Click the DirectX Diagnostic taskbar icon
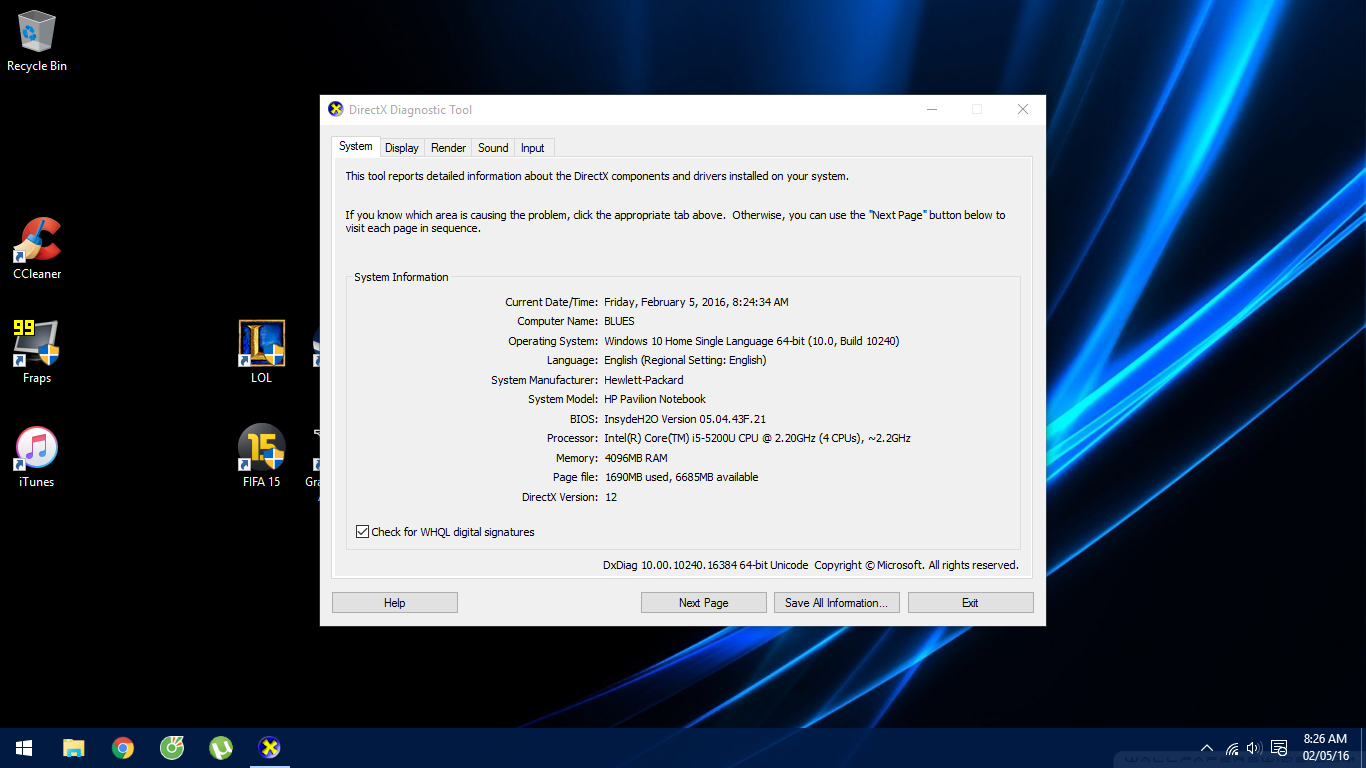Viewport: 1366px width, 768px height. (x=269, y=748)
